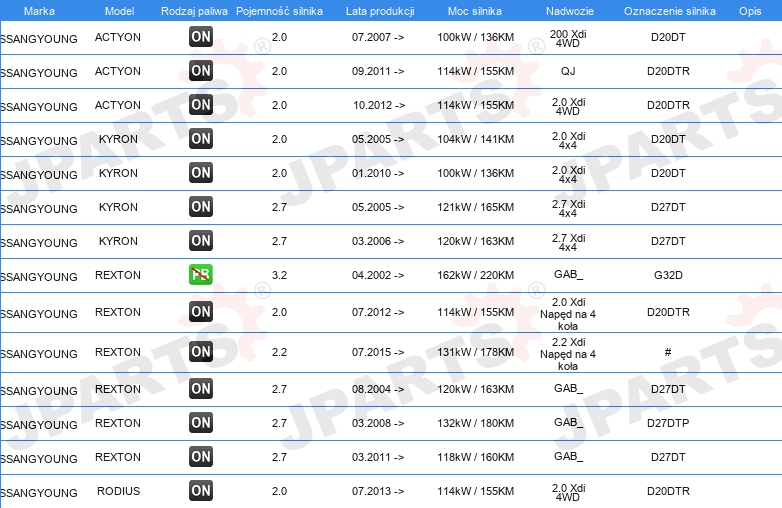
Task: Click the 120kW / 163KM power for REXTON 08.2004
Action: pyautogui.click(x=475, y=389)
